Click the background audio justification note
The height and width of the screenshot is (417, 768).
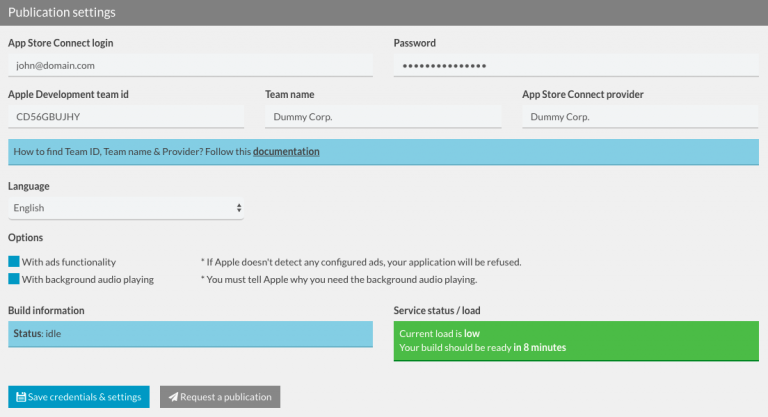click(339, 280)
